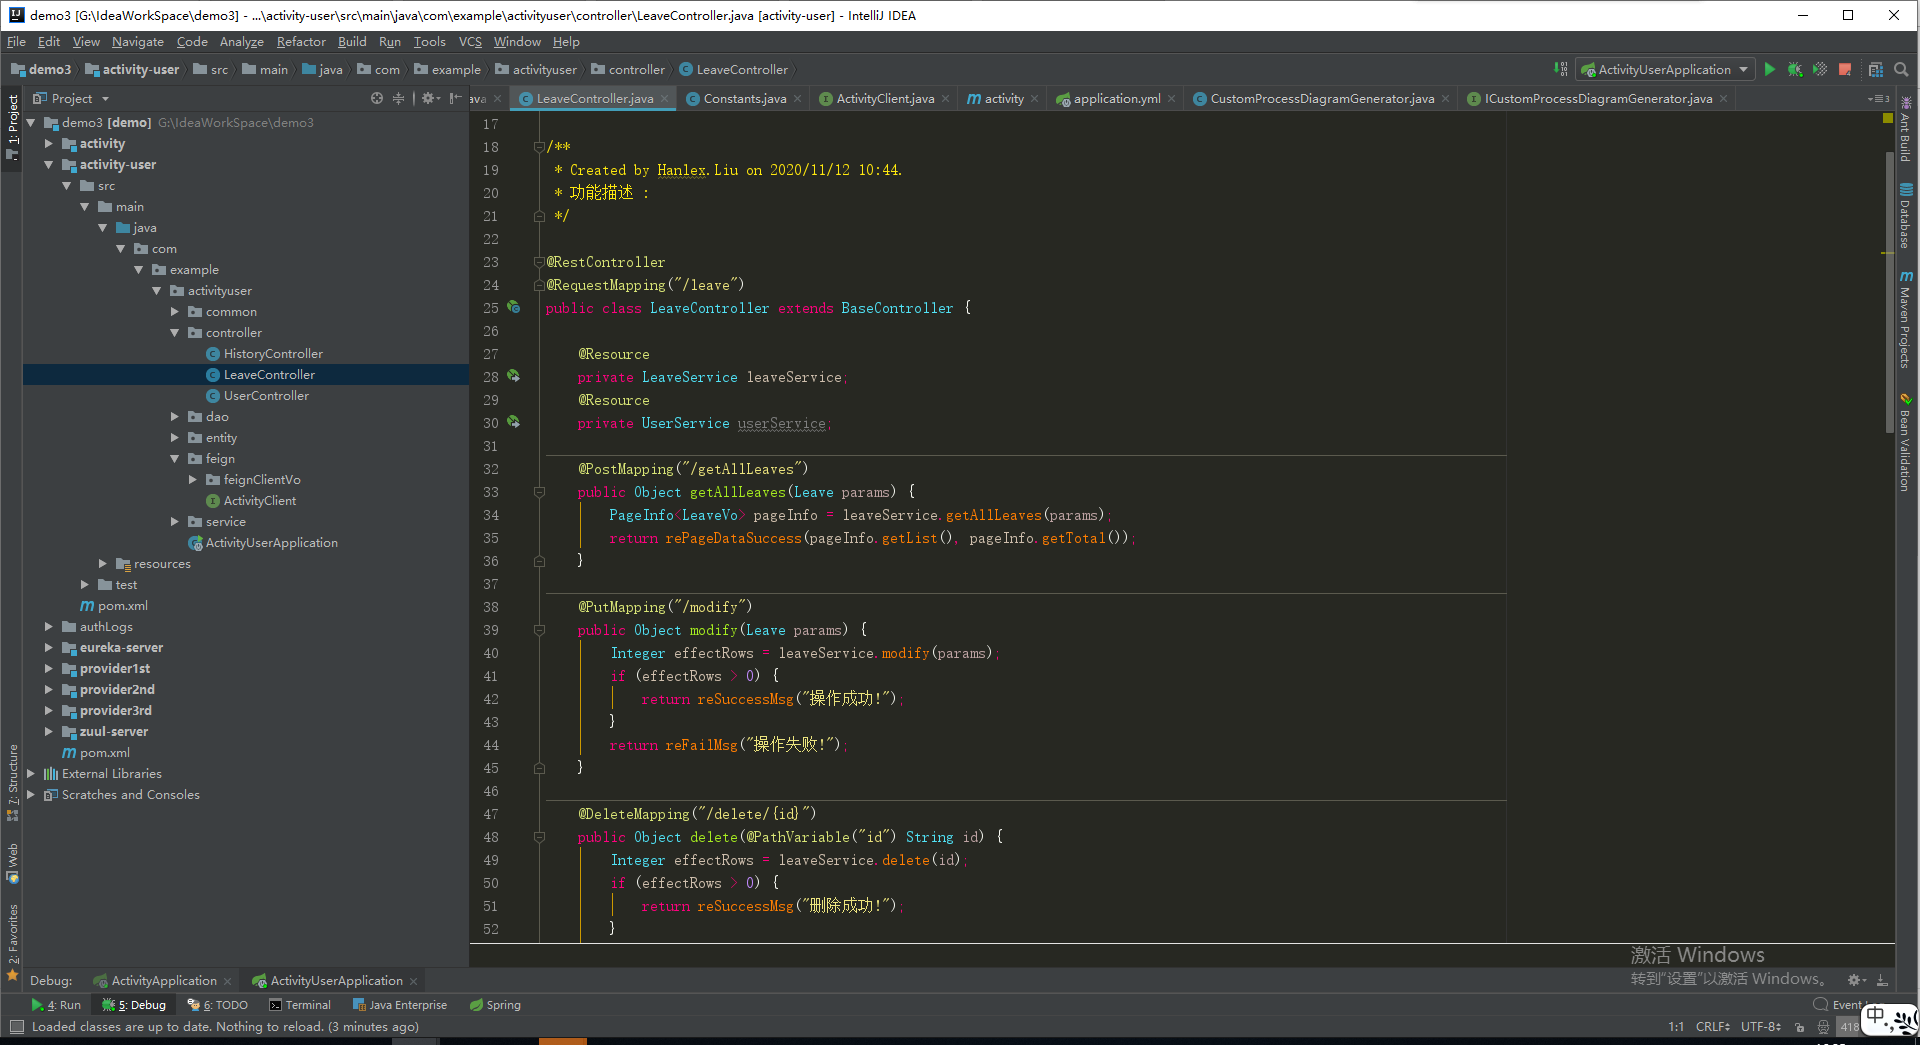
Task: Open the Event Log link
Action: point(1846,1005)
